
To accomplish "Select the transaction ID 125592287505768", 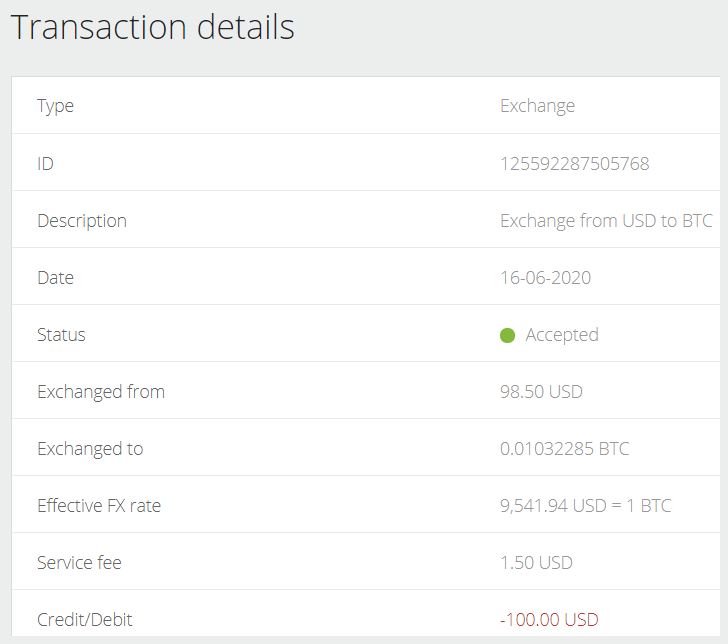I will click(x=574, y=164).
